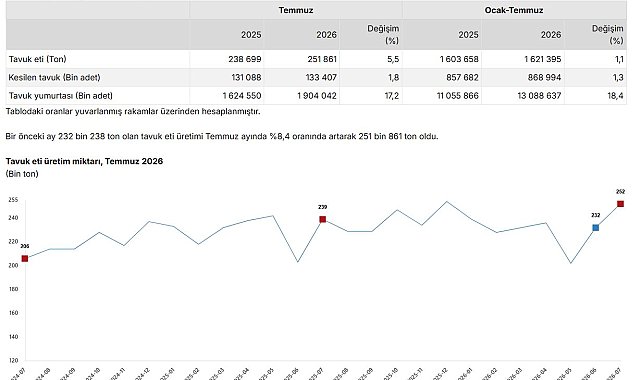This screenshot has width=641, height=380.
Task: Click the change value "1,1"
Action: (619, 59)
